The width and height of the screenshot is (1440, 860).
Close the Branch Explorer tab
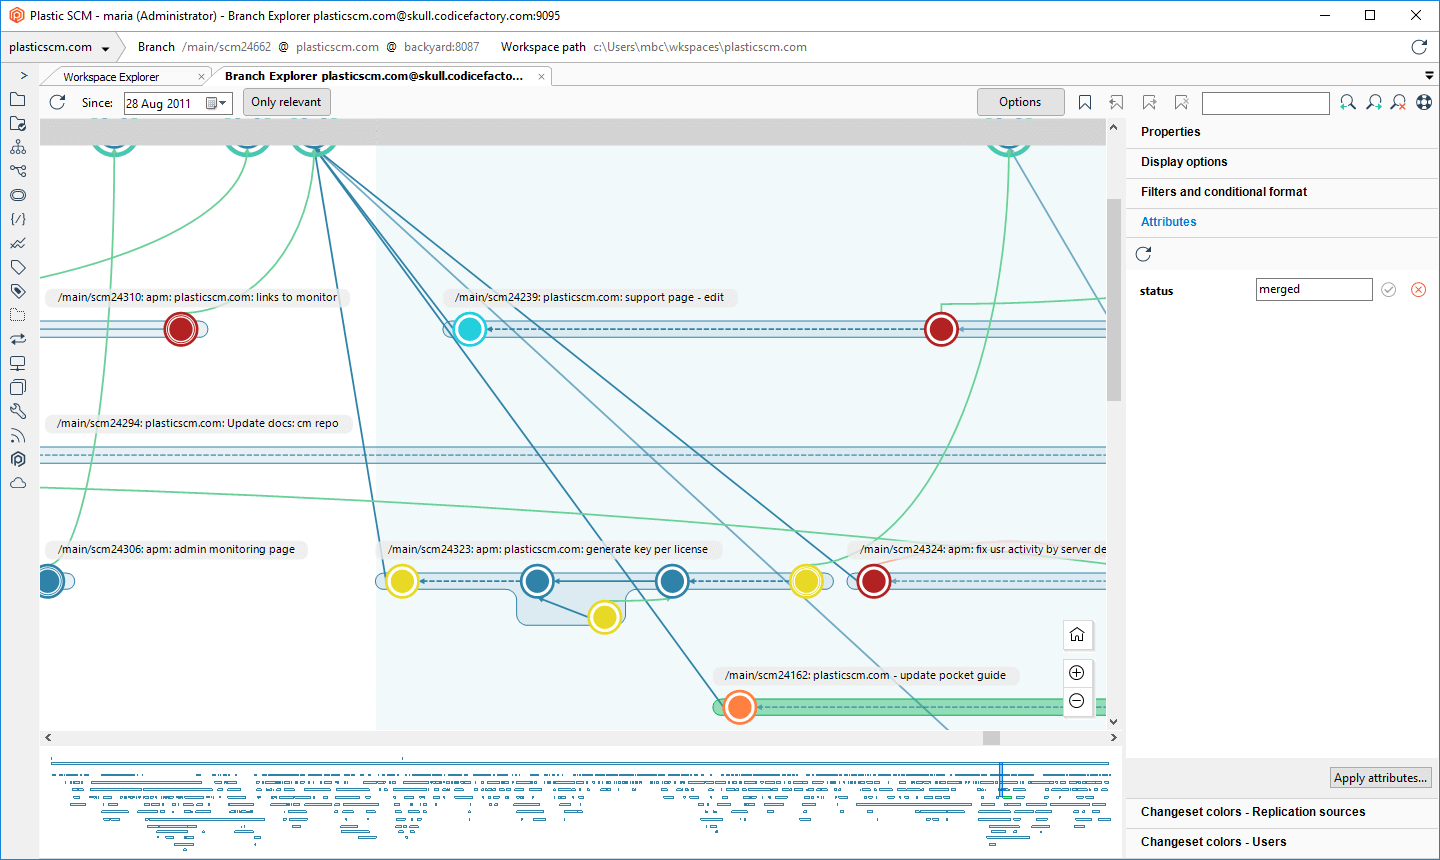click(x=542, y=77)
